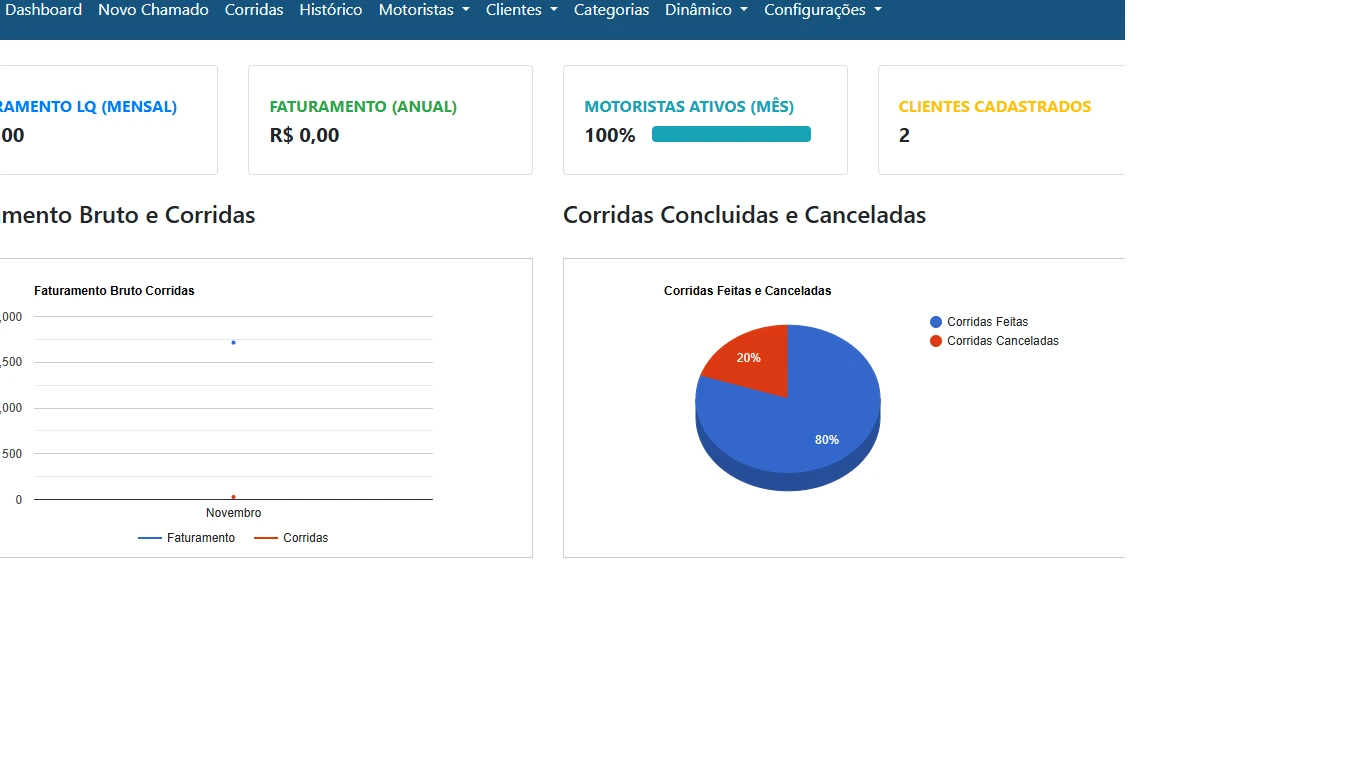
Task: Click the red Corridas legend line marker
Action: (x=266, y=538)
